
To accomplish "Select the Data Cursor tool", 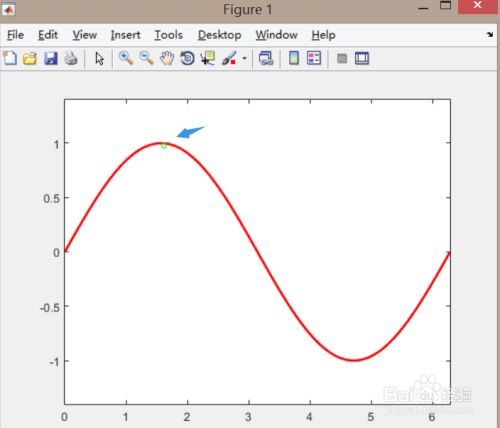I will pos(208,59).
